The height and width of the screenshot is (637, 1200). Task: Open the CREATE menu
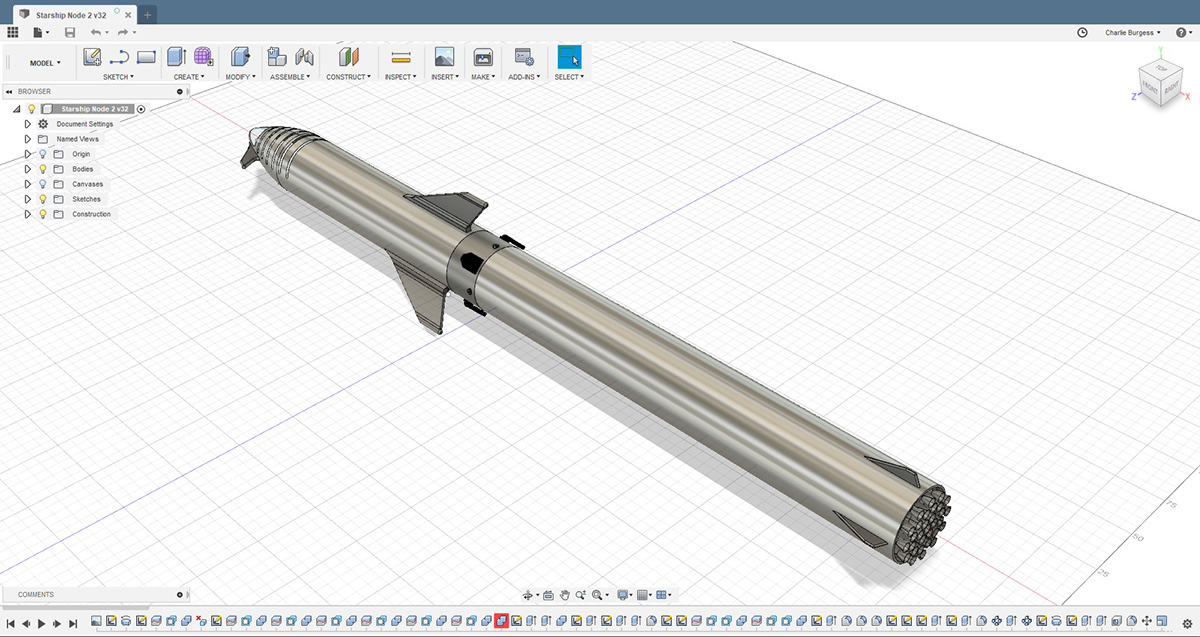coord(189,77)
